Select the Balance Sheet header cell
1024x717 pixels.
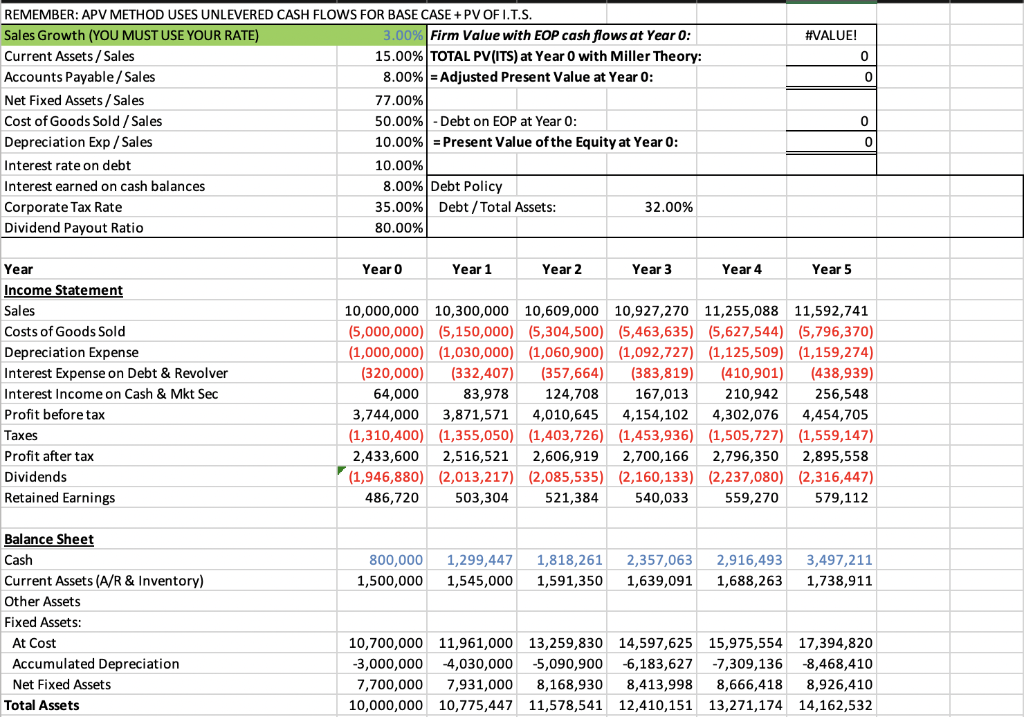pyautogui.click(x=49, y=539)
